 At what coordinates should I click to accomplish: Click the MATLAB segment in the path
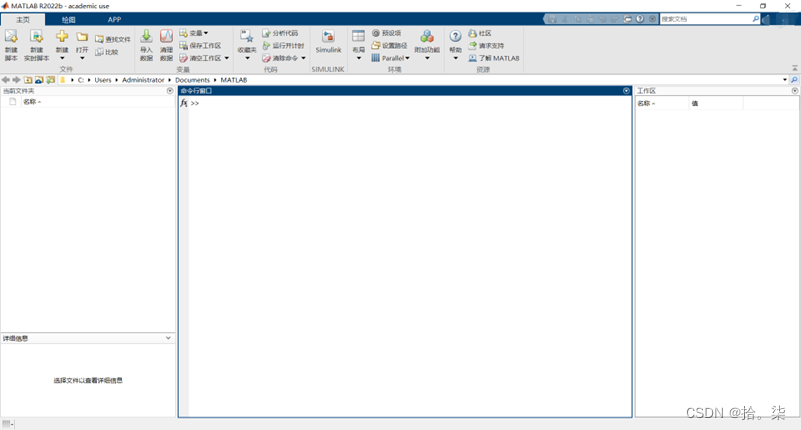point(234,80)
